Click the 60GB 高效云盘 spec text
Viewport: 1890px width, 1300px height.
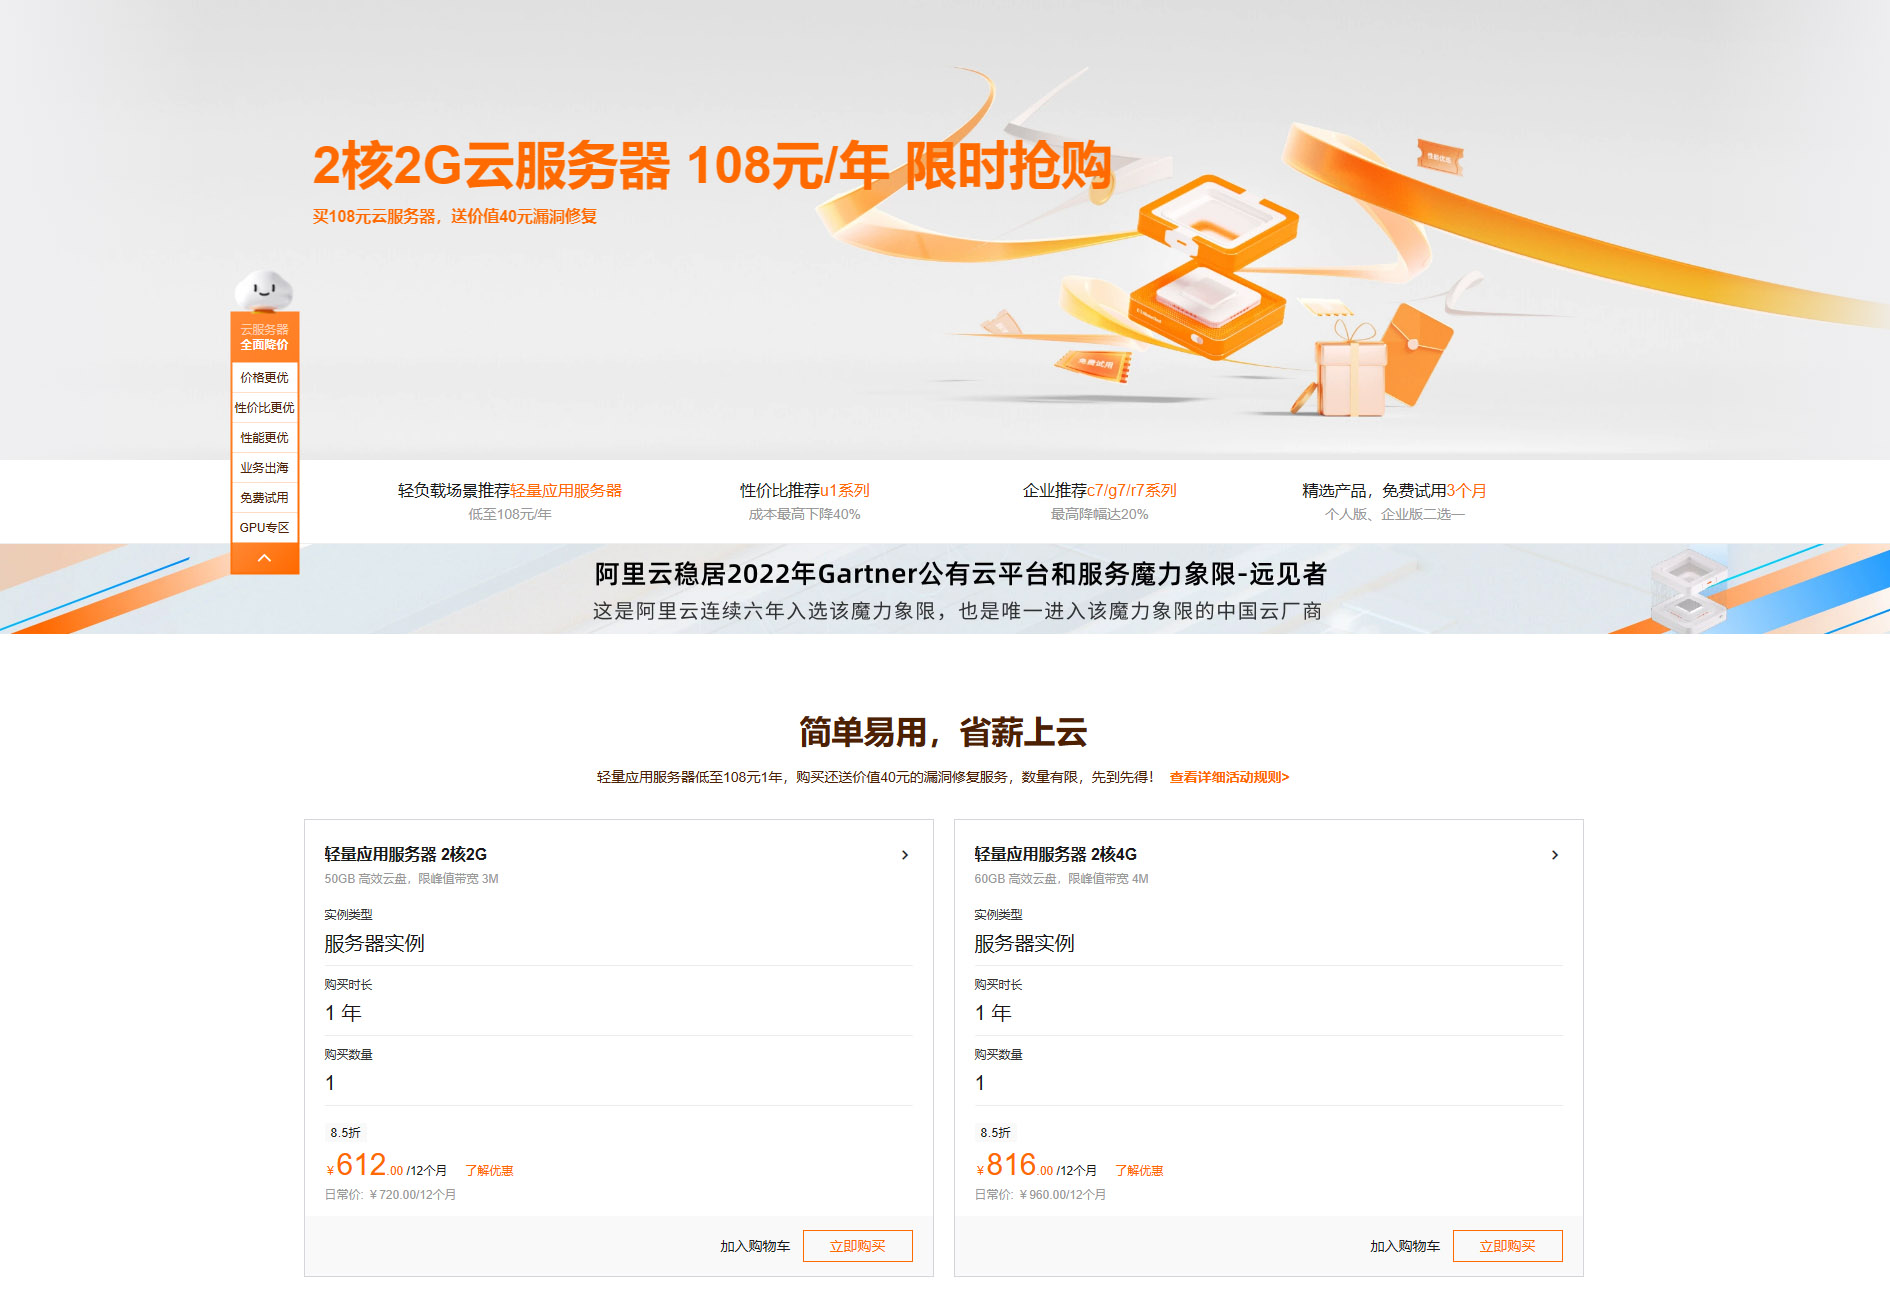click(1061, 879)
